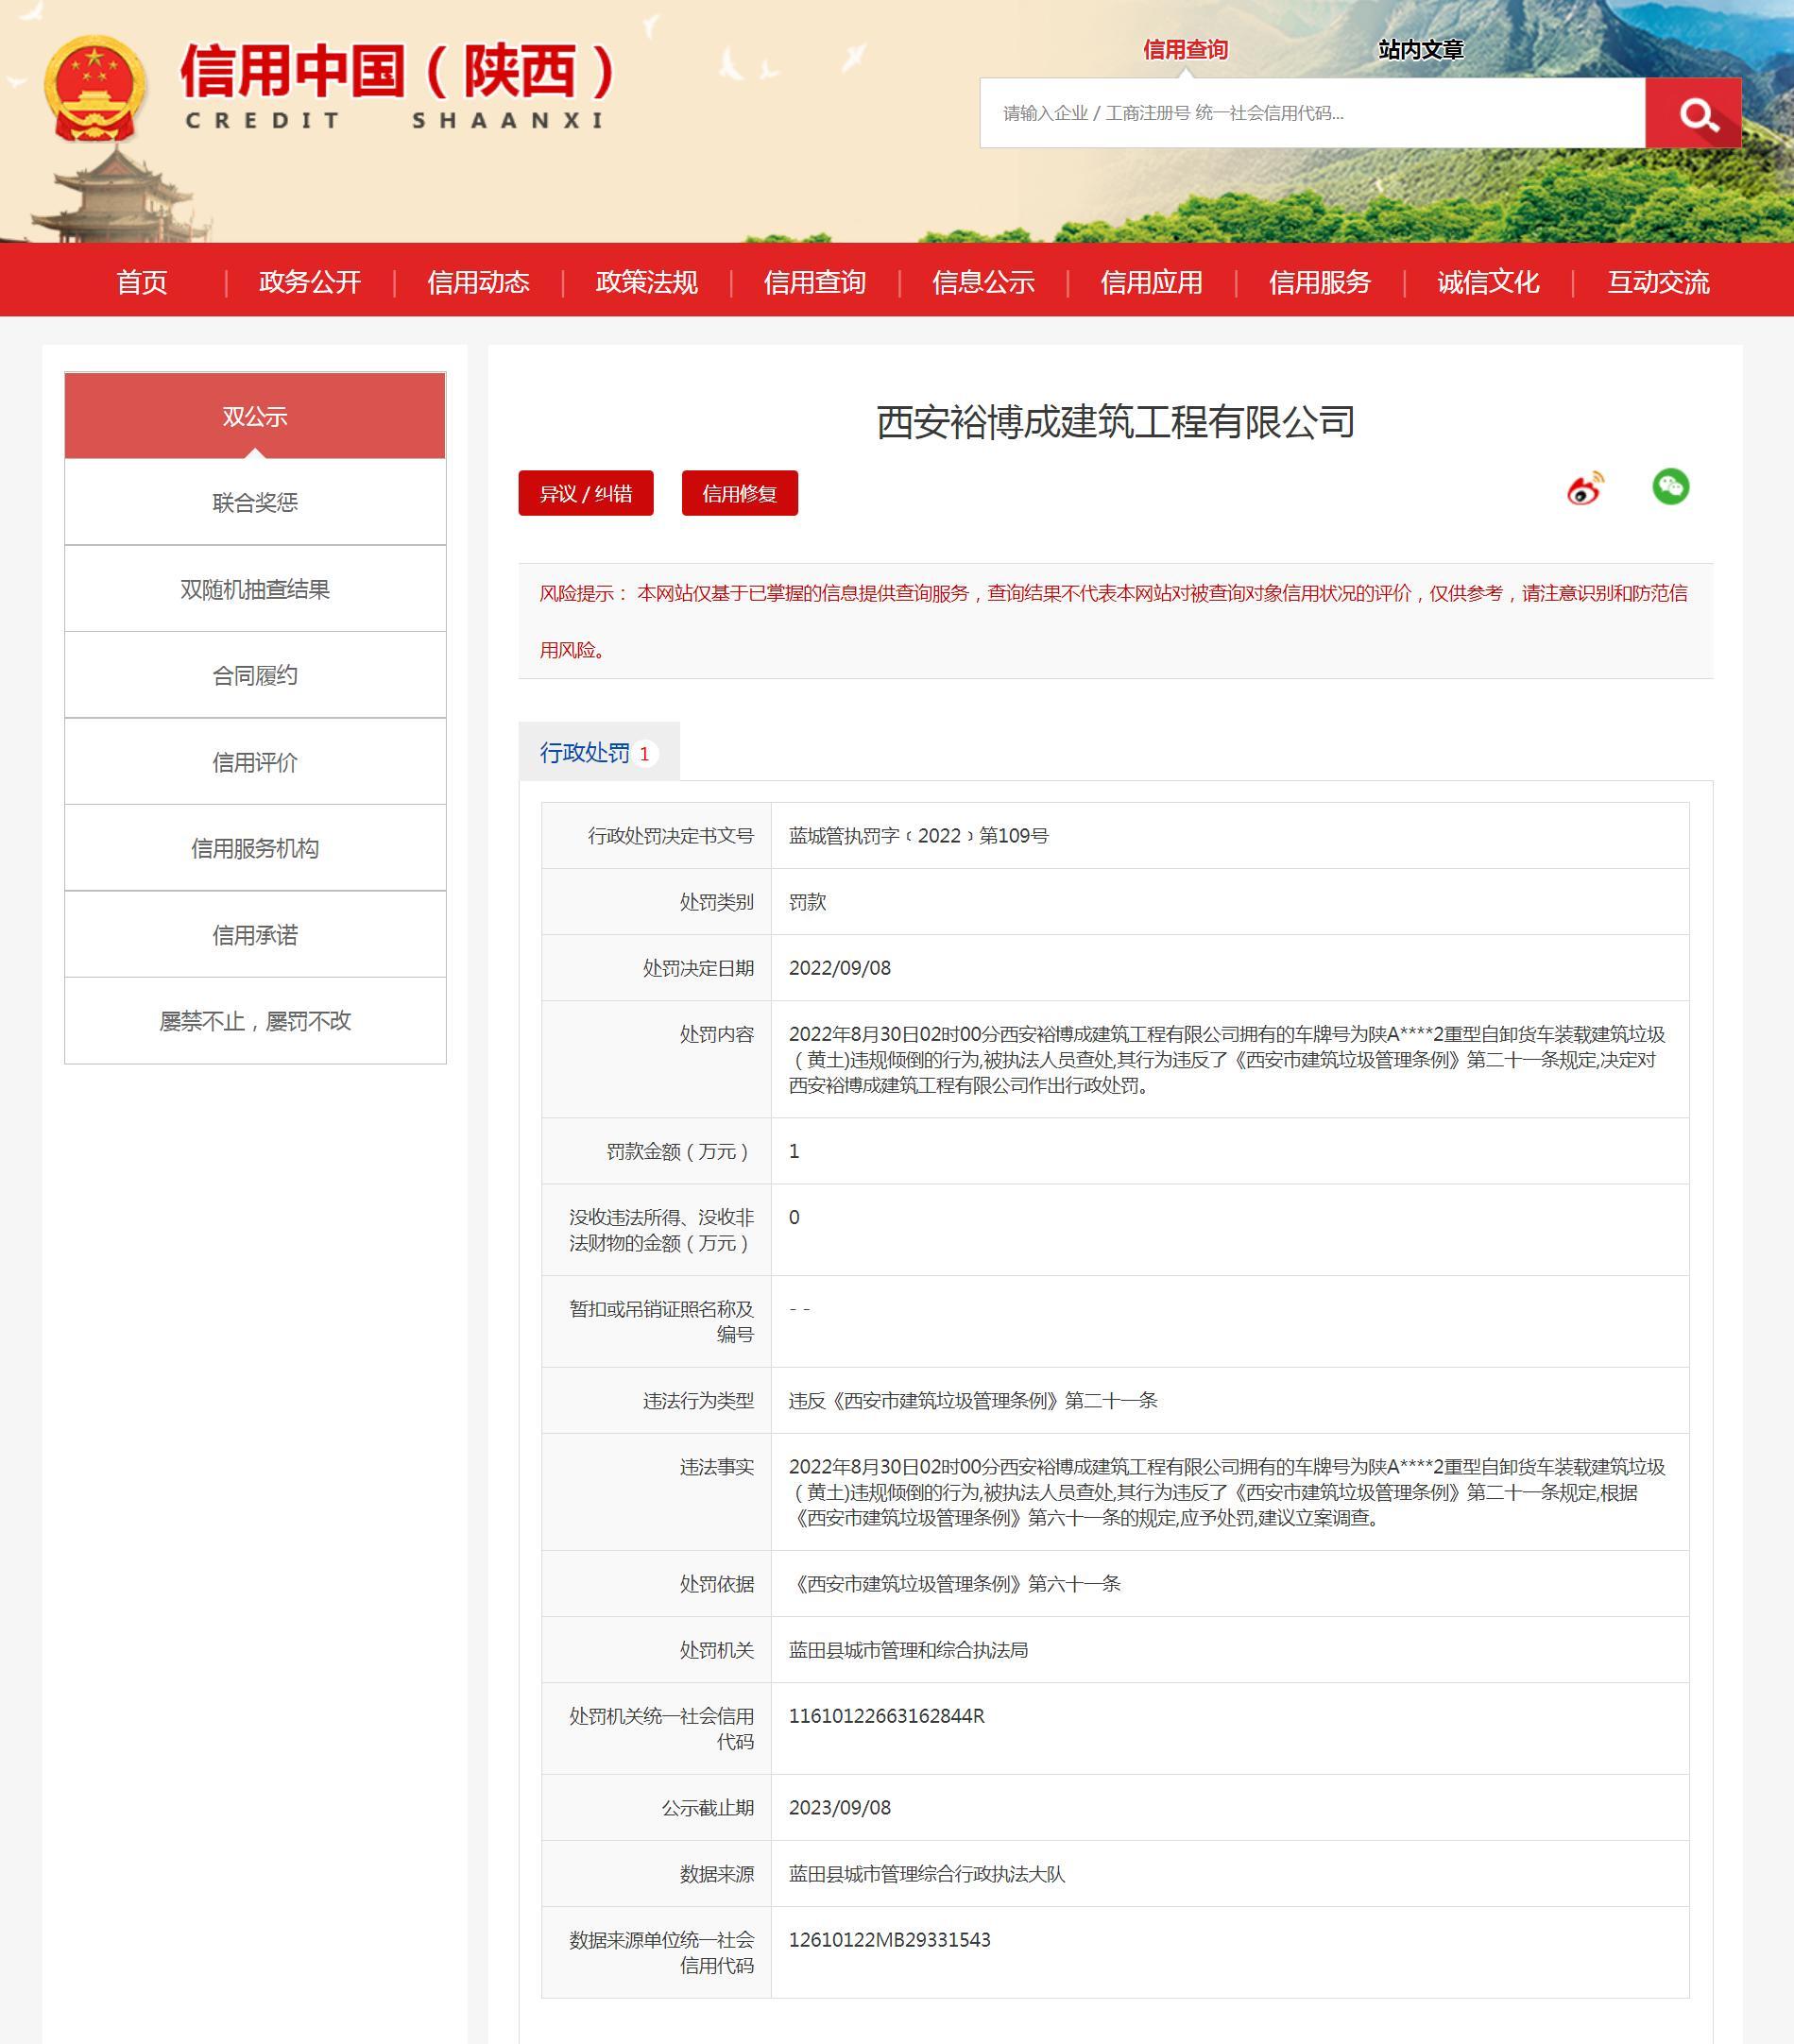The image size is (1794, 2044).
Task: Select the 信用查询 search tab
Action: point(1185,50)
